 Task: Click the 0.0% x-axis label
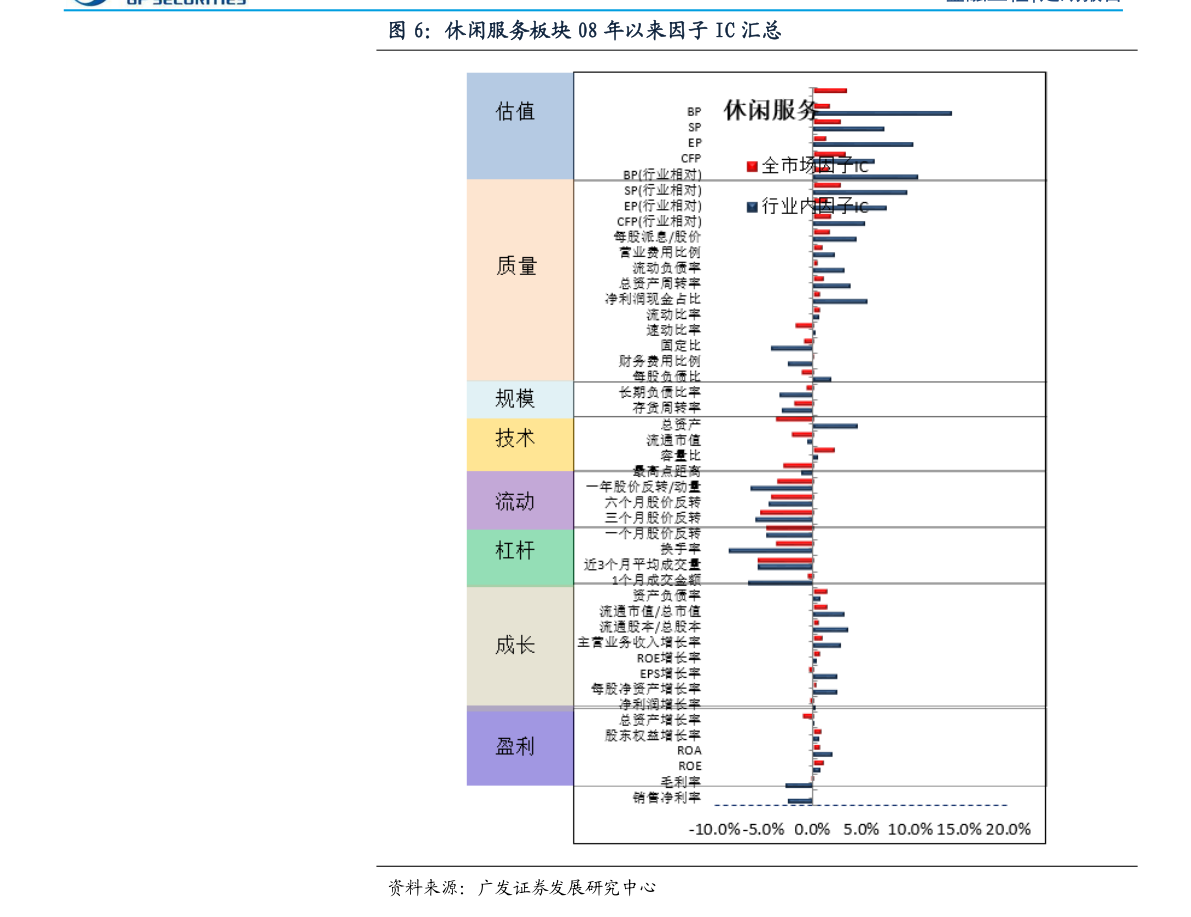812,829
